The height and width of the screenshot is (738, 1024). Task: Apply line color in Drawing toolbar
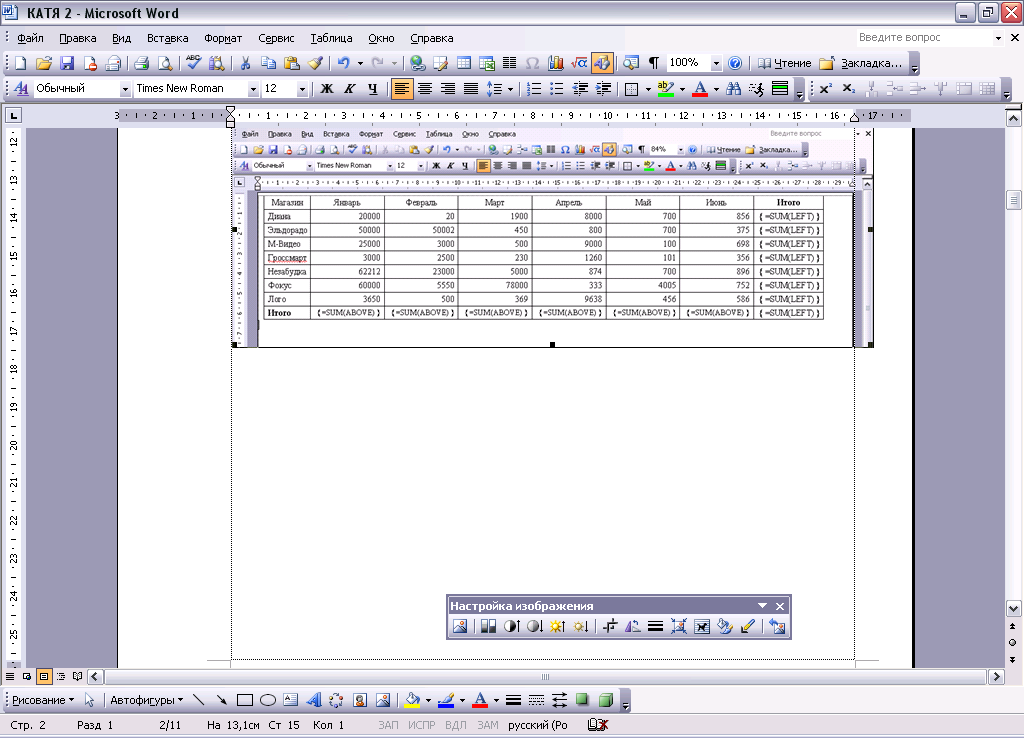446,700
